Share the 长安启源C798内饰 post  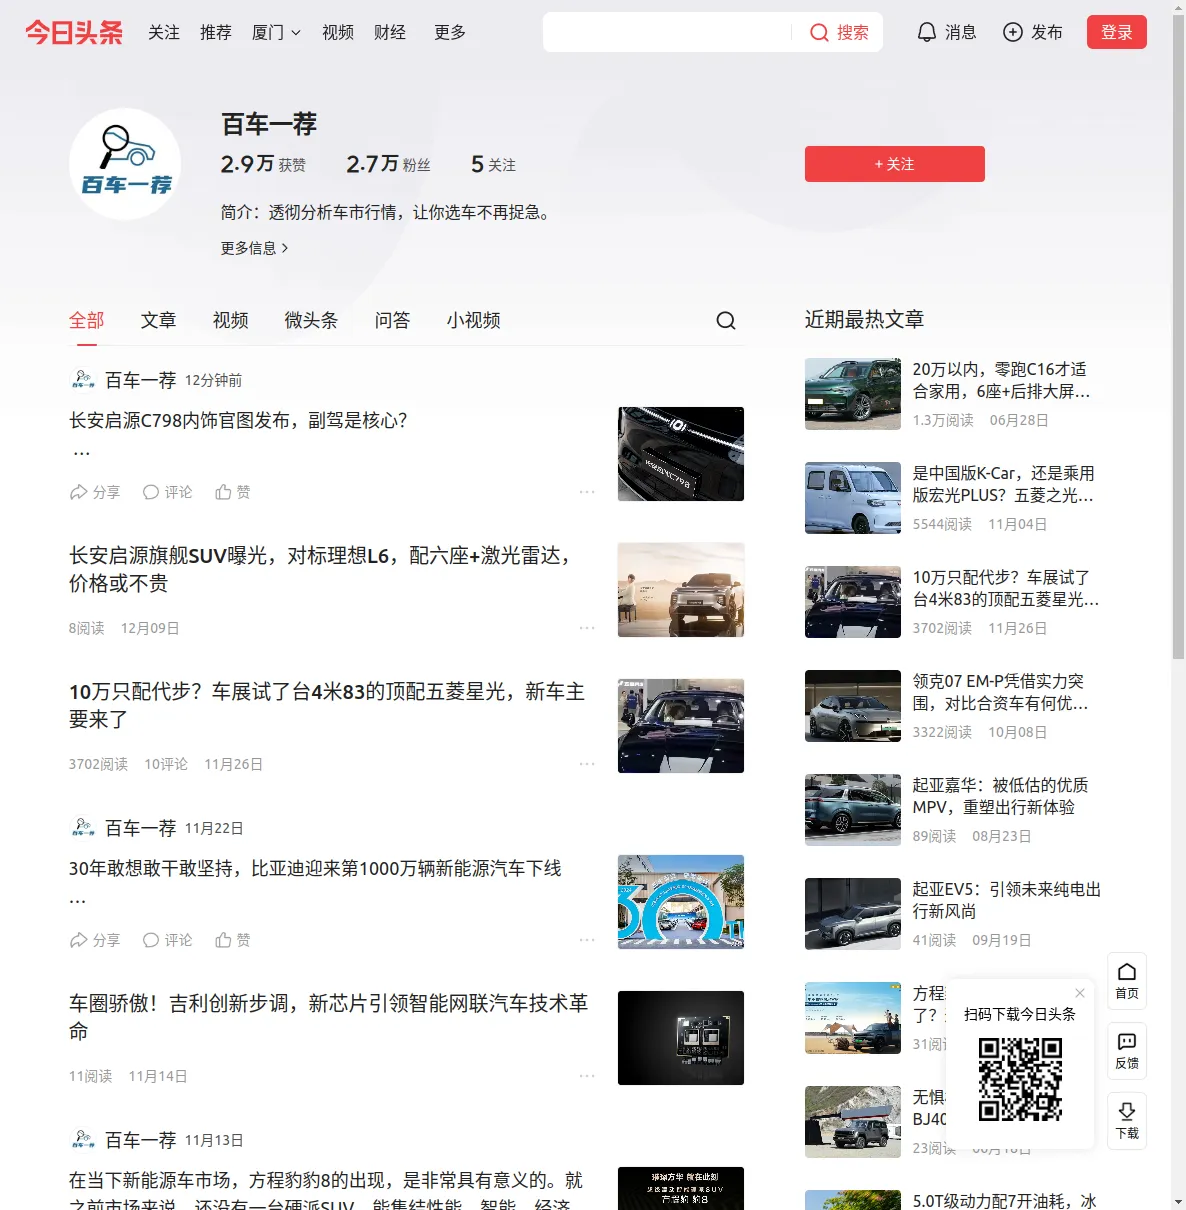click(x=94, y=492)
